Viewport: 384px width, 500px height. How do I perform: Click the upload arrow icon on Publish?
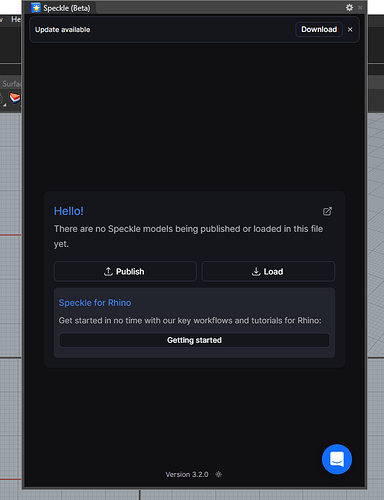108,271
